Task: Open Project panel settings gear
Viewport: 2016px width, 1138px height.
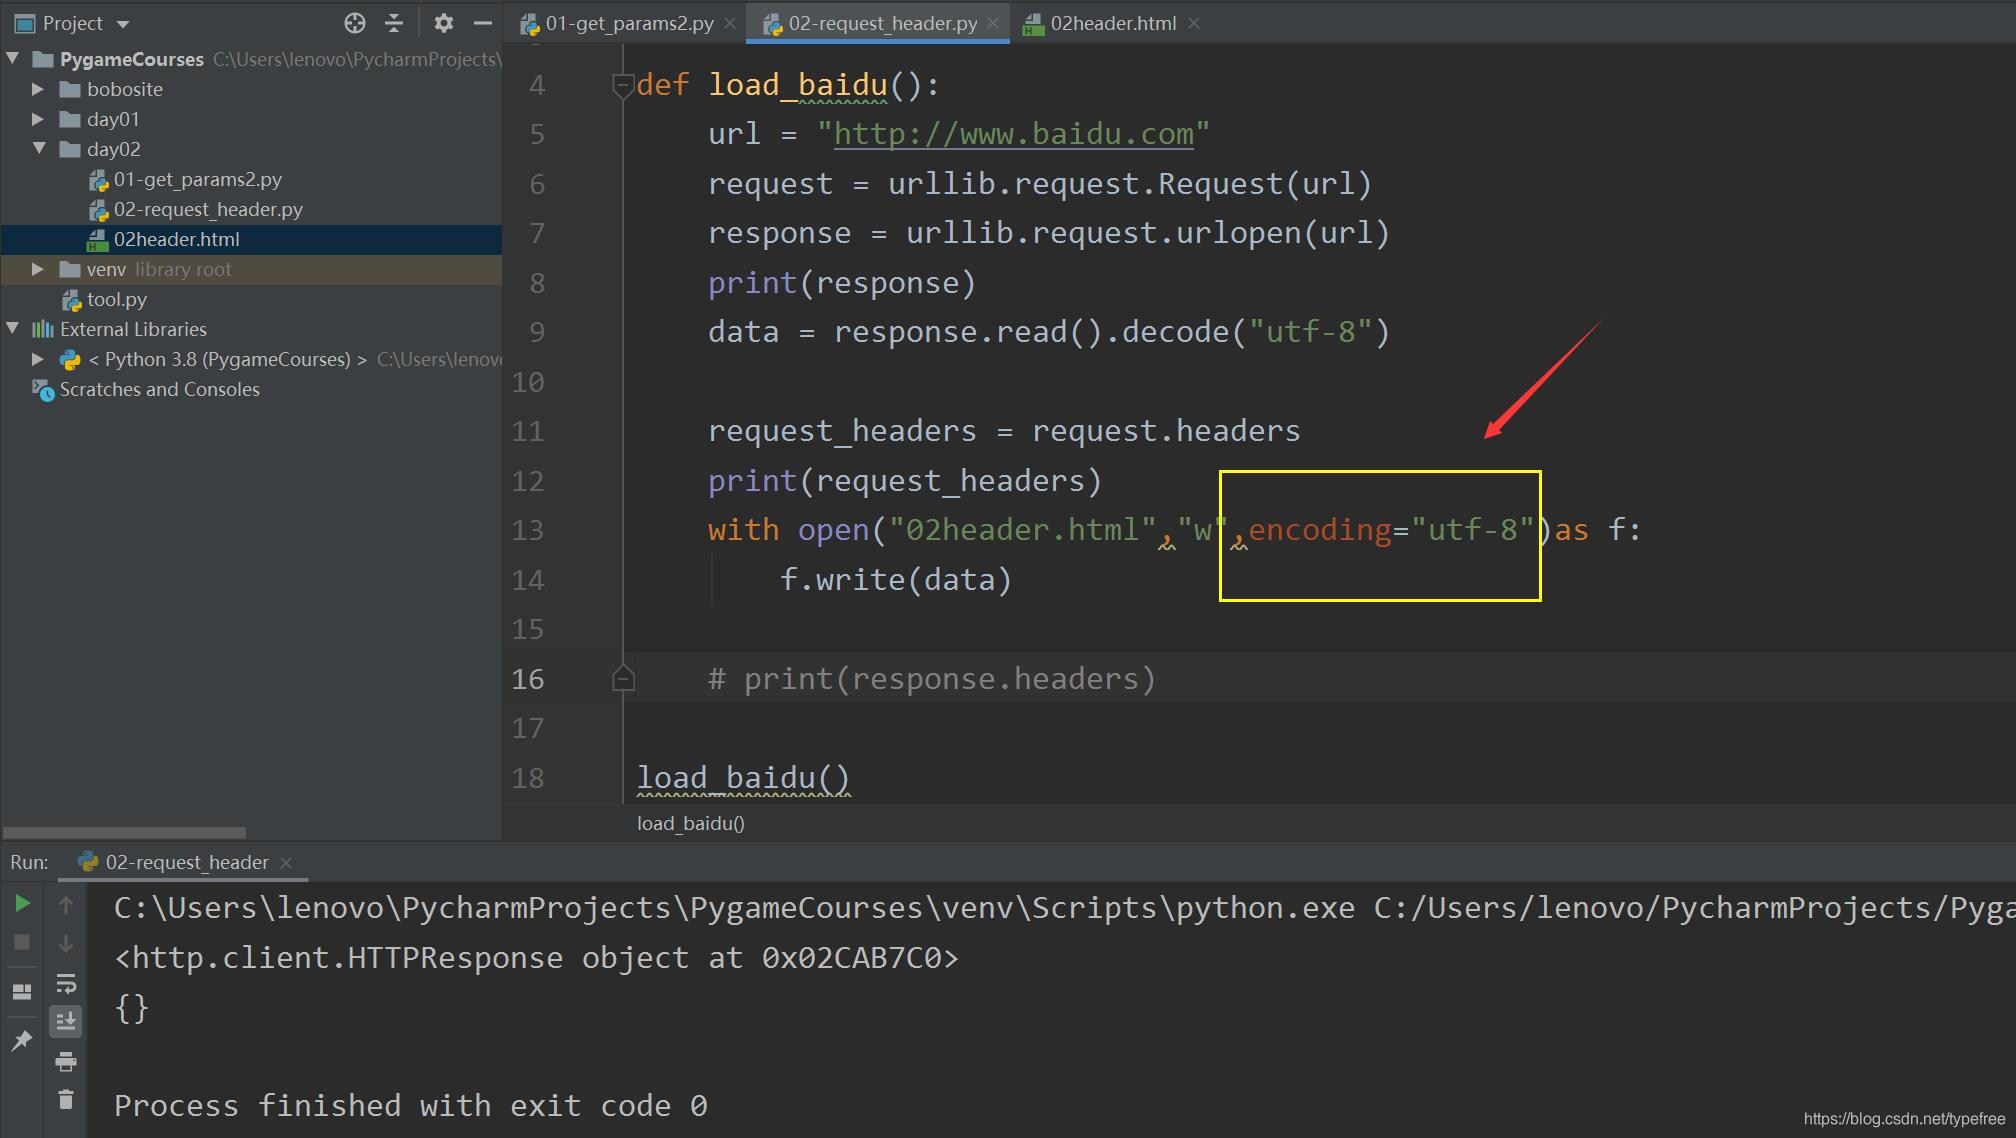Action: [x=443, y=23]
